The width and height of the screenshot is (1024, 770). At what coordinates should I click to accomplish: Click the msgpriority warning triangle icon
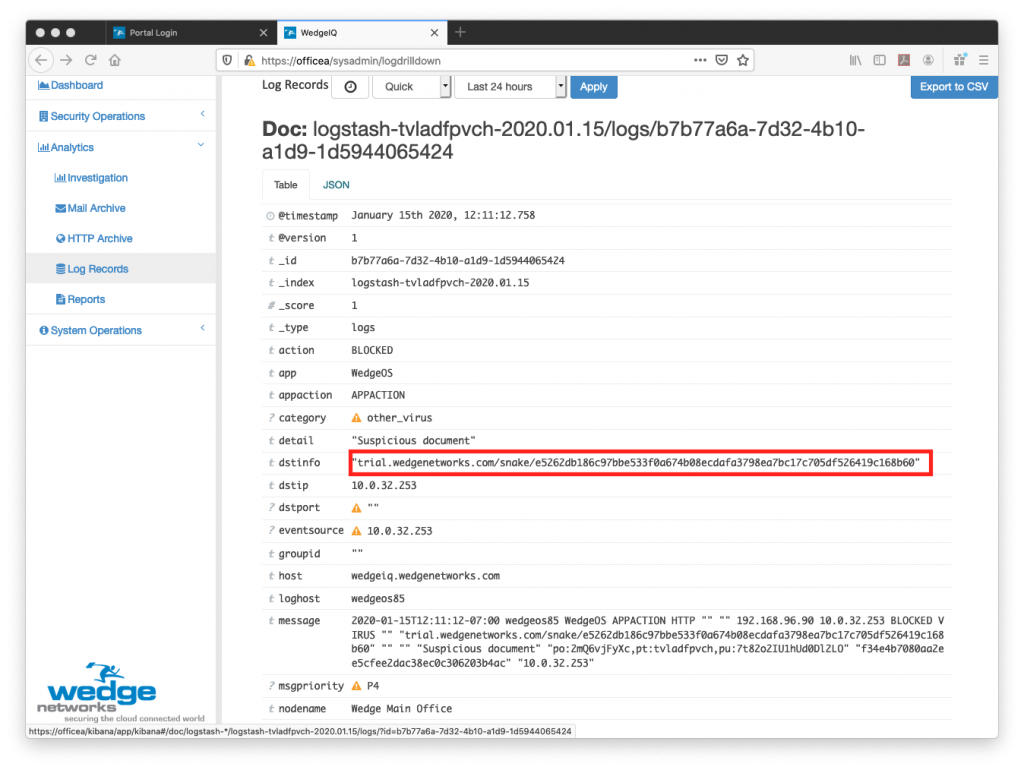(356, 686)
